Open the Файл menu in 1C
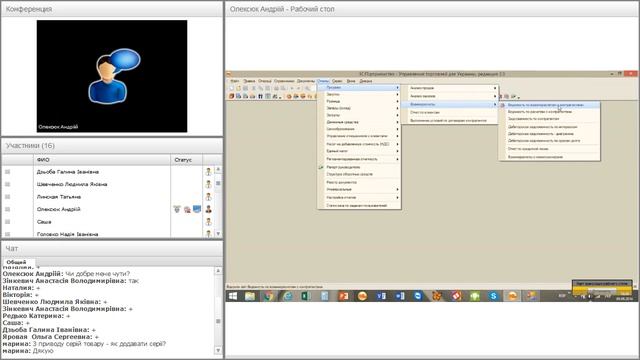This screenshot has width=640, height=360. tap(235, 81)
